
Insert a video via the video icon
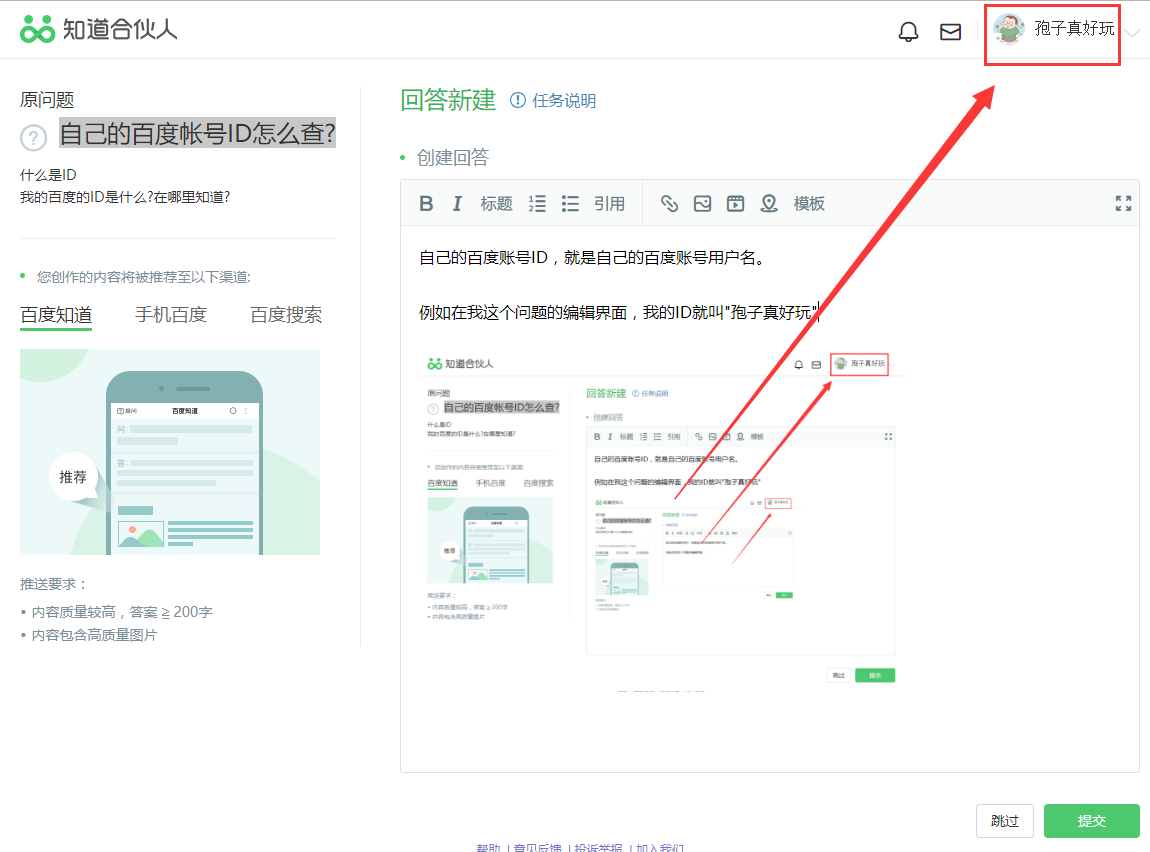735,204
